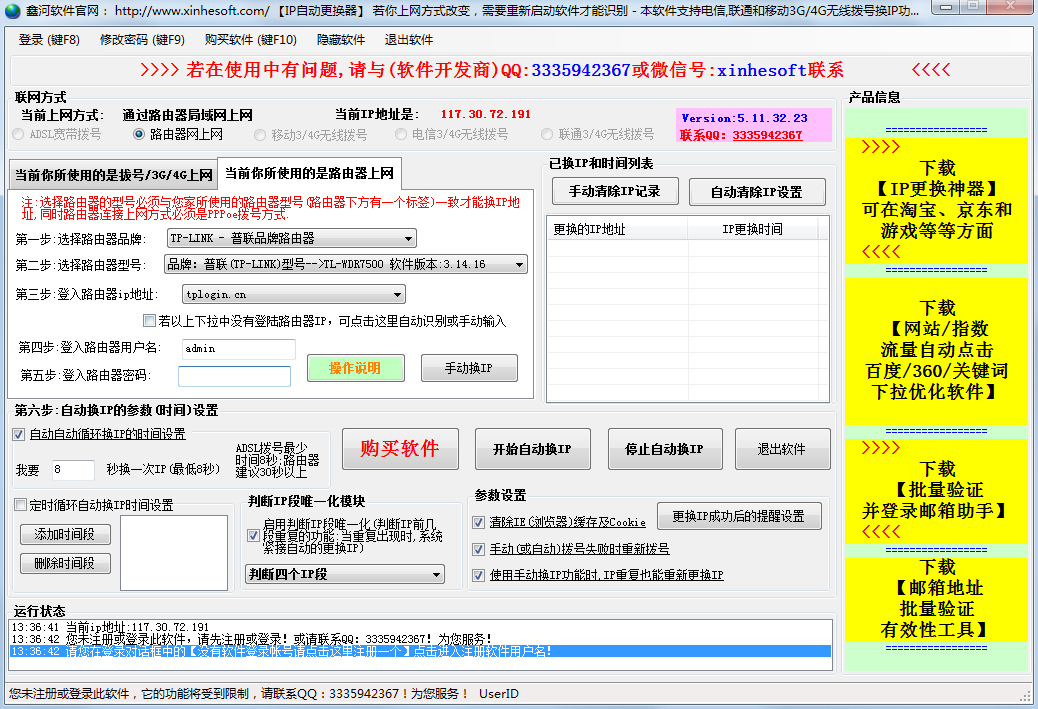Enable 定时循环自动换IP时间设置

20,503
